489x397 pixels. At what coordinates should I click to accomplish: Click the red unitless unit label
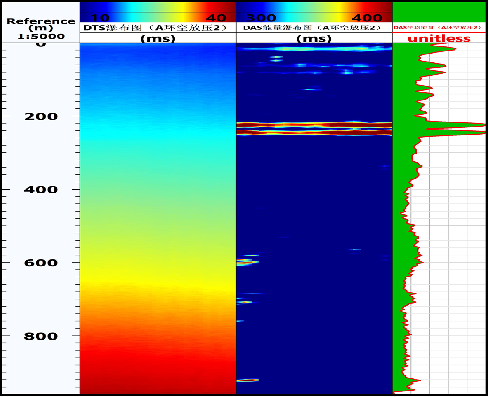click(439, 39)
